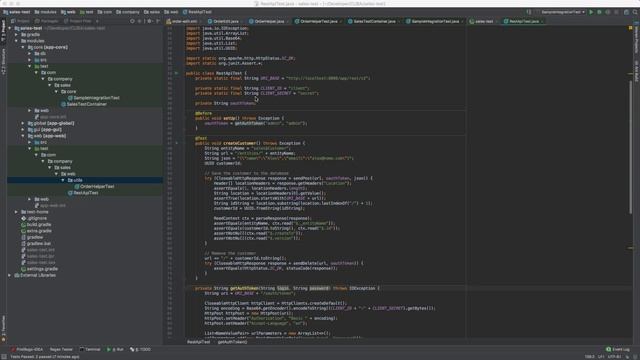Click the LF line separator status entry
This screenshot has height=360, width=640.
tap(602, 357)
